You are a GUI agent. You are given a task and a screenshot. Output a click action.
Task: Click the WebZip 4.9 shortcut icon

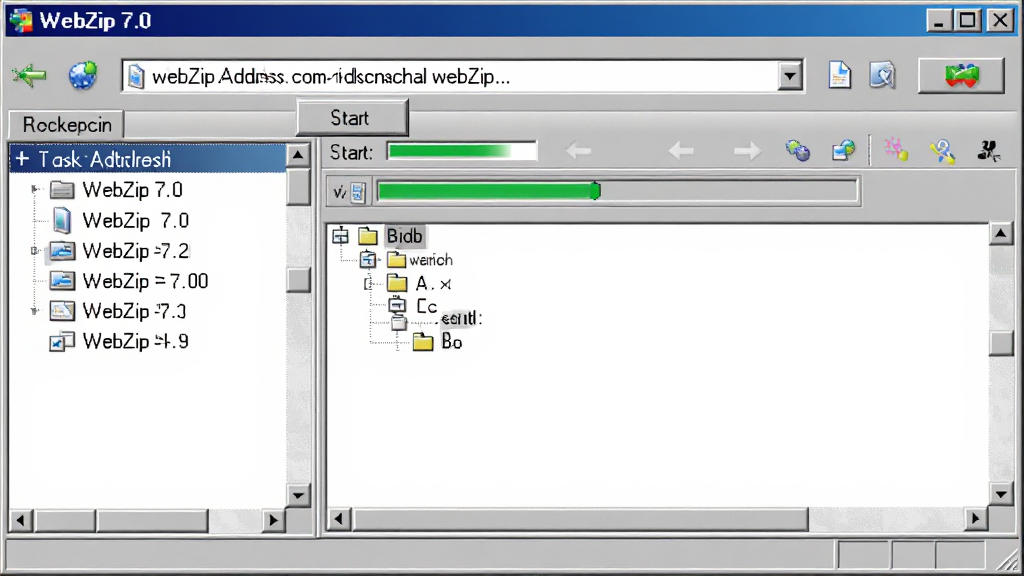coord(62,341)
